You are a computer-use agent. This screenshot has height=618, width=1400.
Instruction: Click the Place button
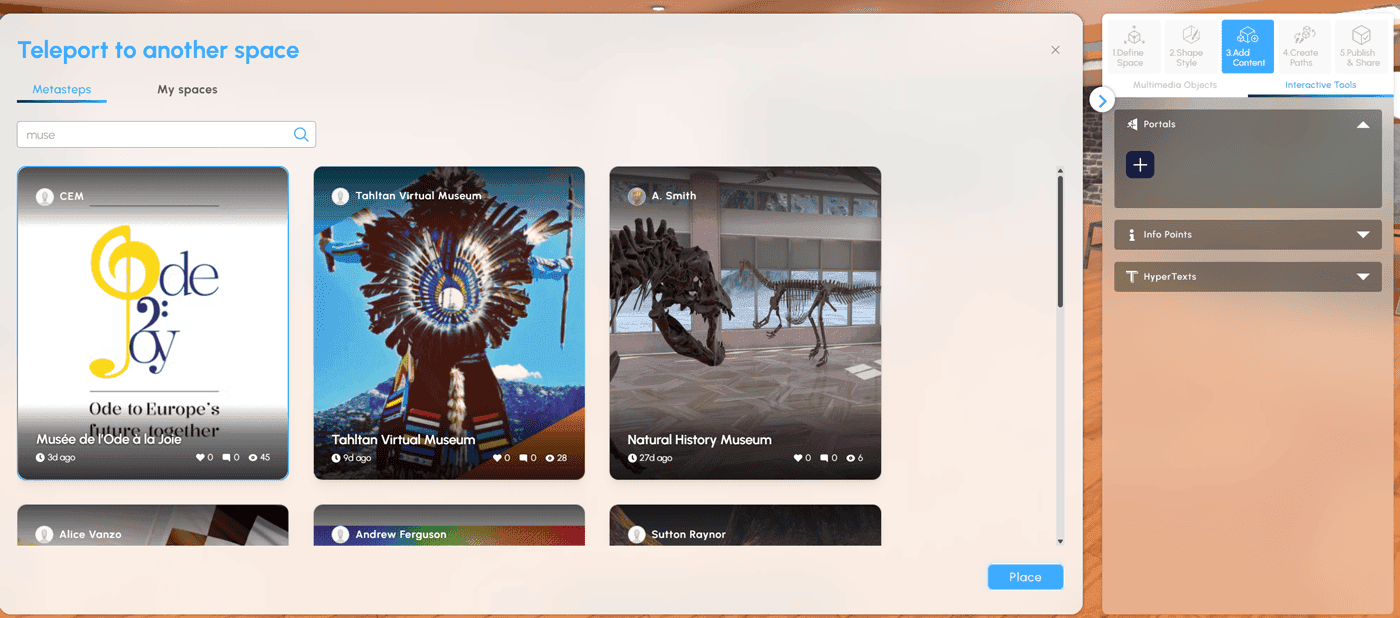point(1025,577)
